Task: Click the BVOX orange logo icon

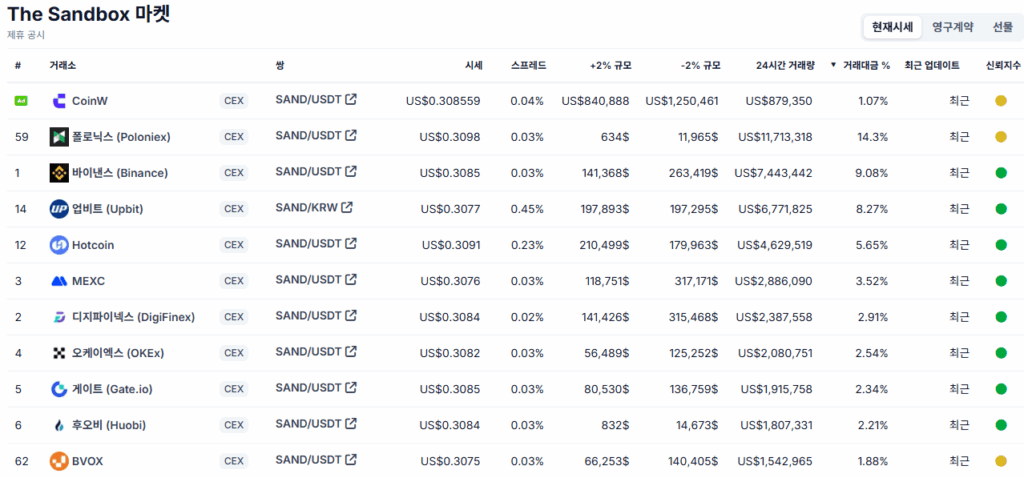Action: [x=59, y=461]
